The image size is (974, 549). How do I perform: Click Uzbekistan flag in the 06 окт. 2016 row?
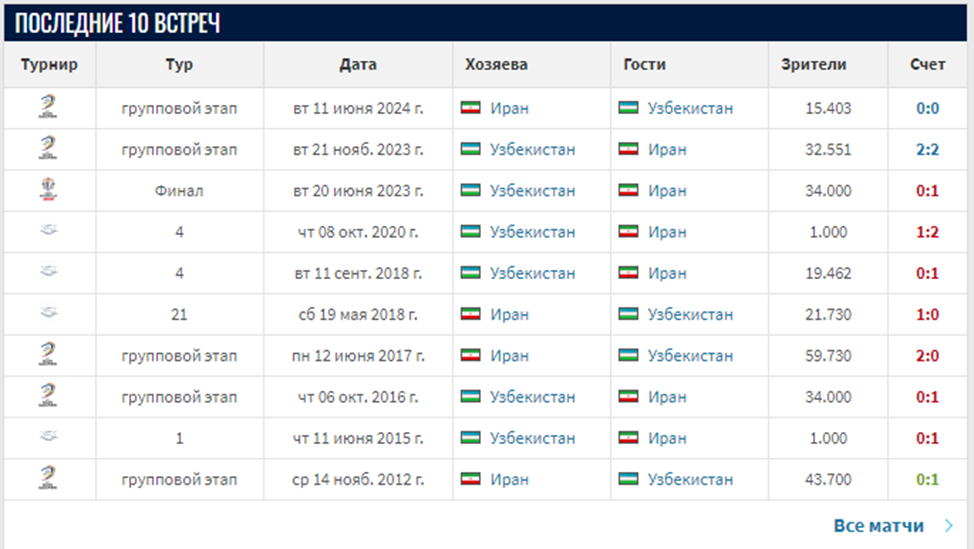click(470, 397)
